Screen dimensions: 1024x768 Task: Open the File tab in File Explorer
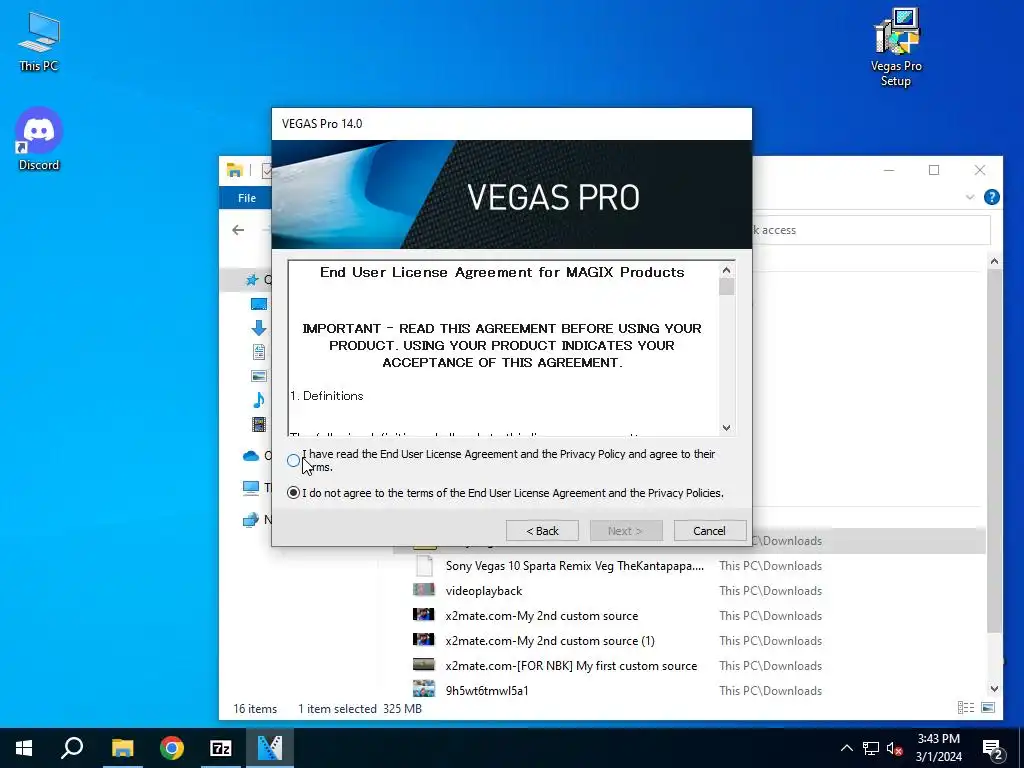247,198
